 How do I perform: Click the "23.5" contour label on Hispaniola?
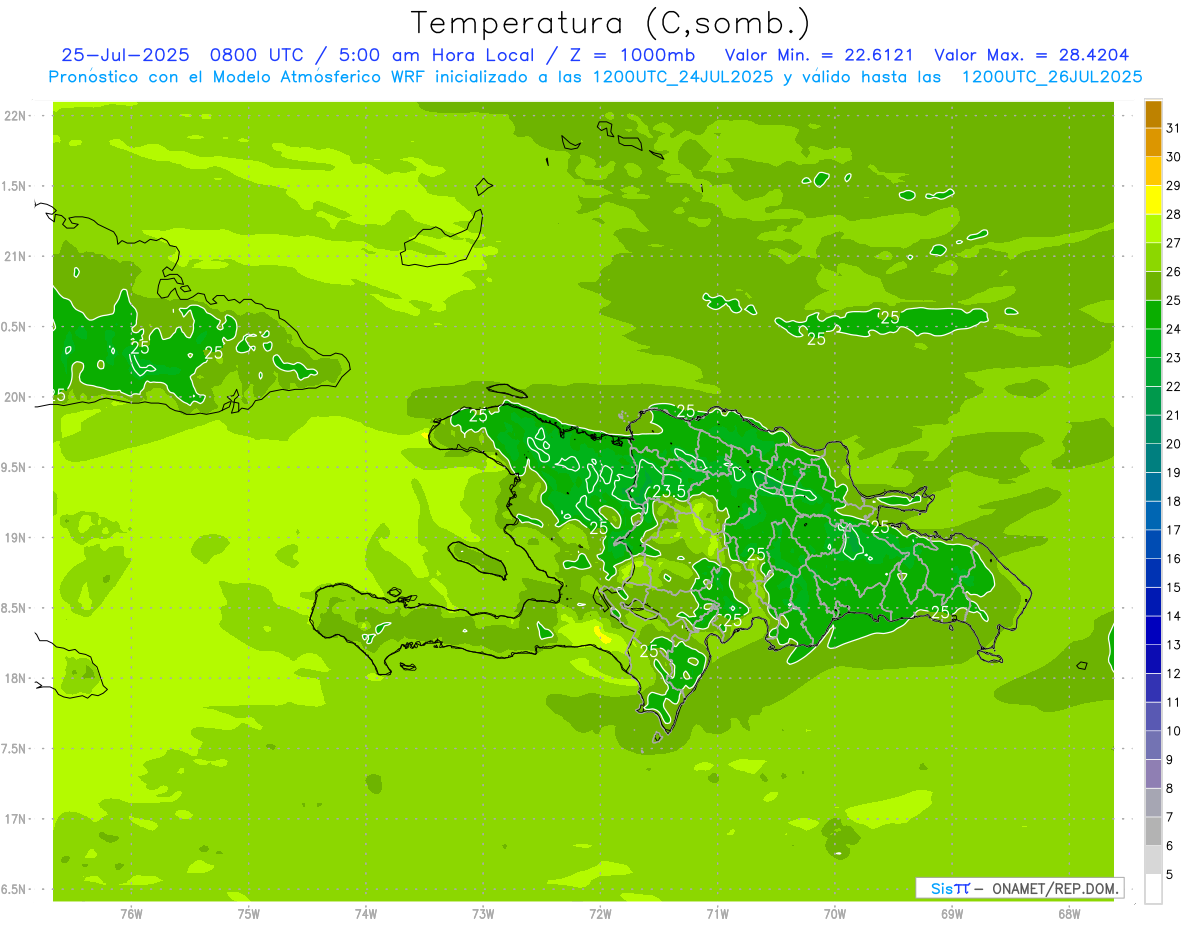668,491
